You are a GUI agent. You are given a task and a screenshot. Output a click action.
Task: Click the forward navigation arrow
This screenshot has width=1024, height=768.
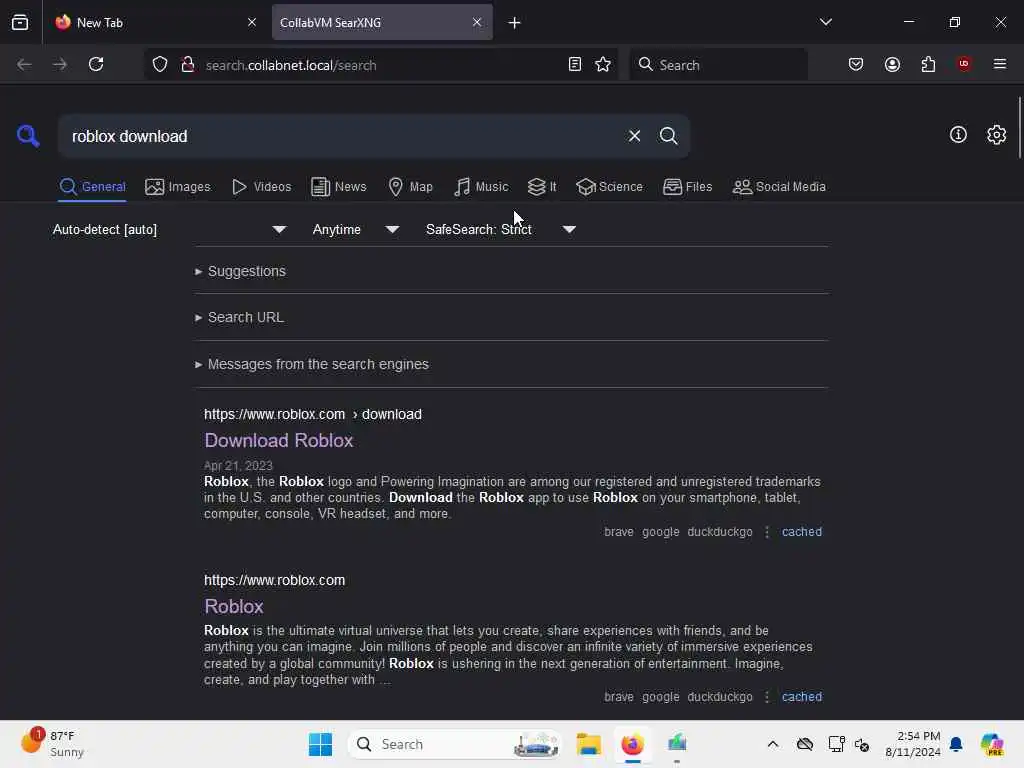pyautogui.click(x=59, y=64)
